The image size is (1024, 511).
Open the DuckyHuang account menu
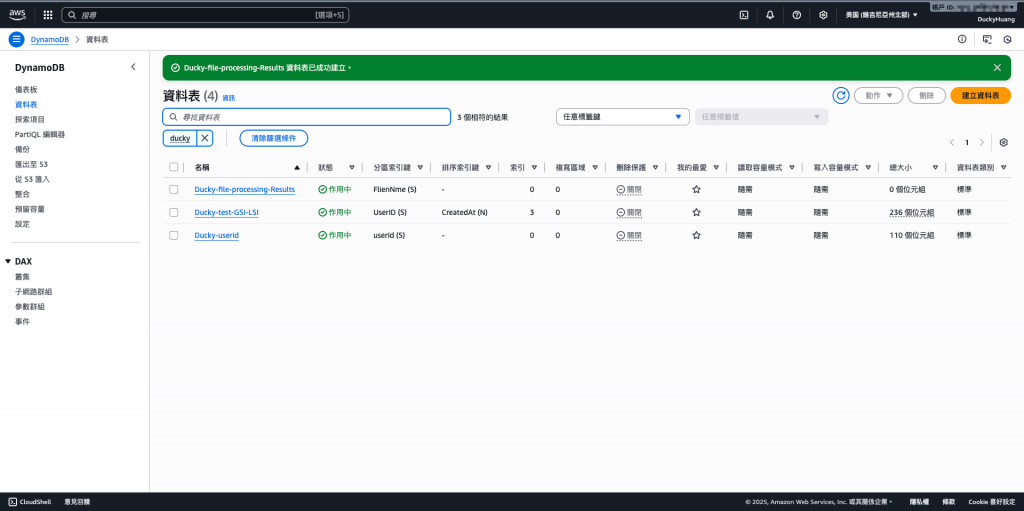click(x=997, y=20)
